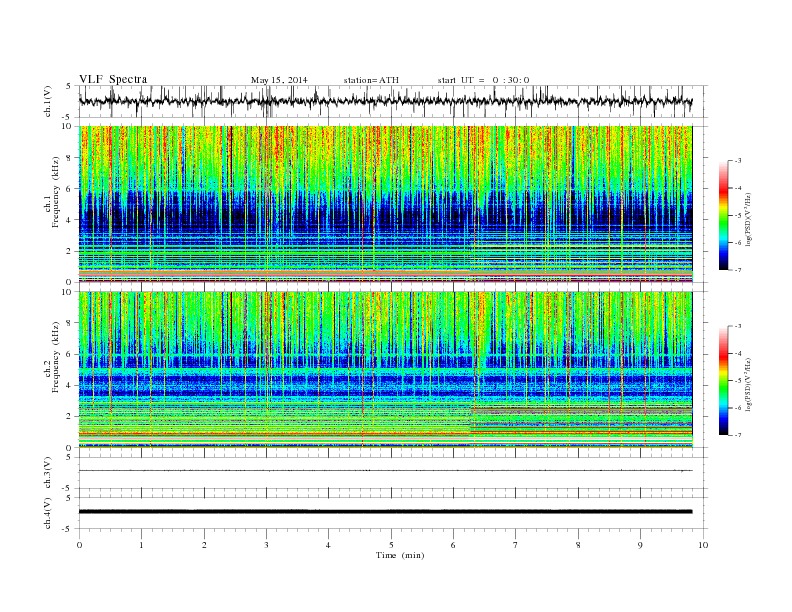This screenshot has width=792, height=612.
Task: Click the 'ch.3(V)' axis label
Action: 48,473
